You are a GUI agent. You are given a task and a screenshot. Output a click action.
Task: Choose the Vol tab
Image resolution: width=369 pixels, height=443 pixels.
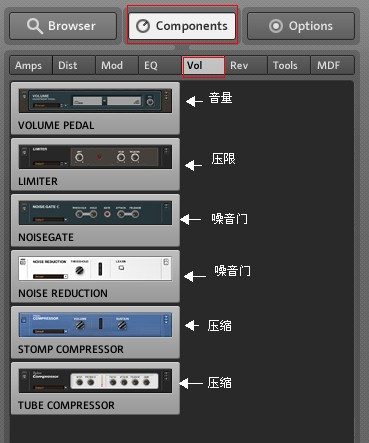point(203,65)
